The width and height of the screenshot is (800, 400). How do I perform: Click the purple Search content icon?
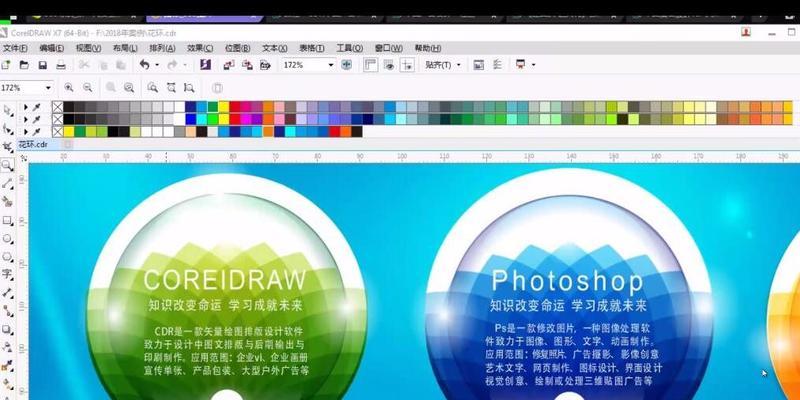pos(206,65)
